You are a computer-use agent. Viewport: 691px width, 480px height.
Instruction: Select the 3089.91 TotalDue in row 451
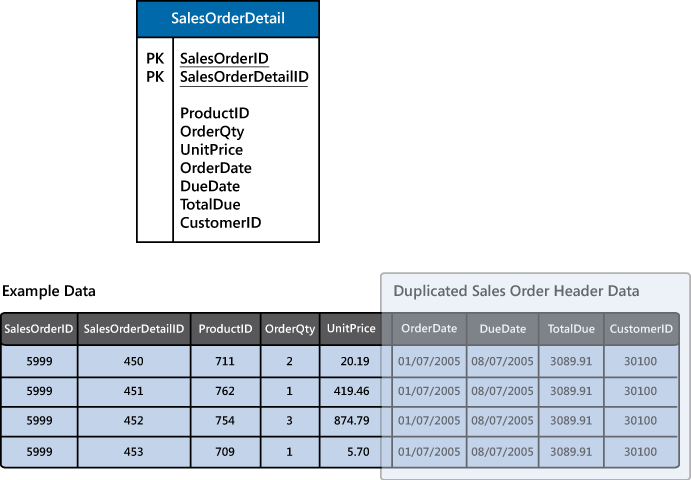[571, 391]
